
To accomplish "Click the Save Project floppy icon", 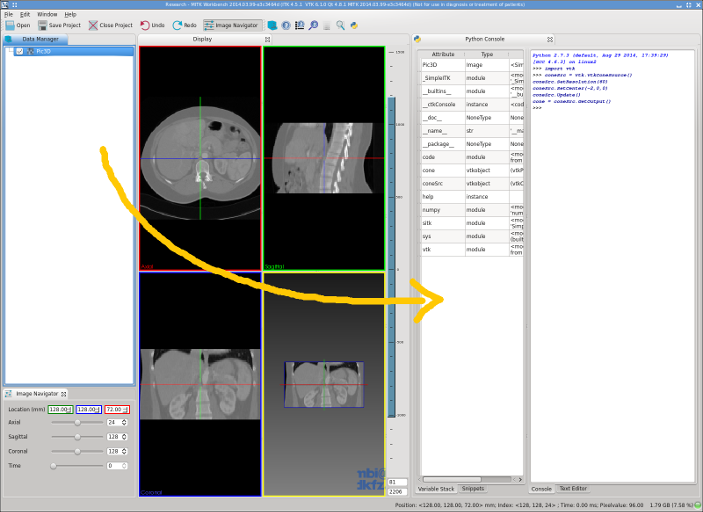I will (42, 25).
